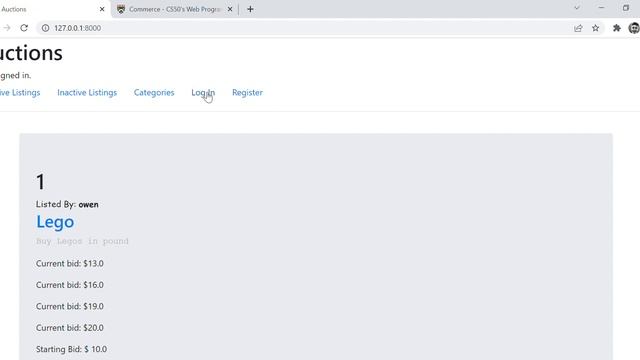Click the forward navigation arrow
The height and width of the screenshot is (360, 640).
[x=7, y=28]
